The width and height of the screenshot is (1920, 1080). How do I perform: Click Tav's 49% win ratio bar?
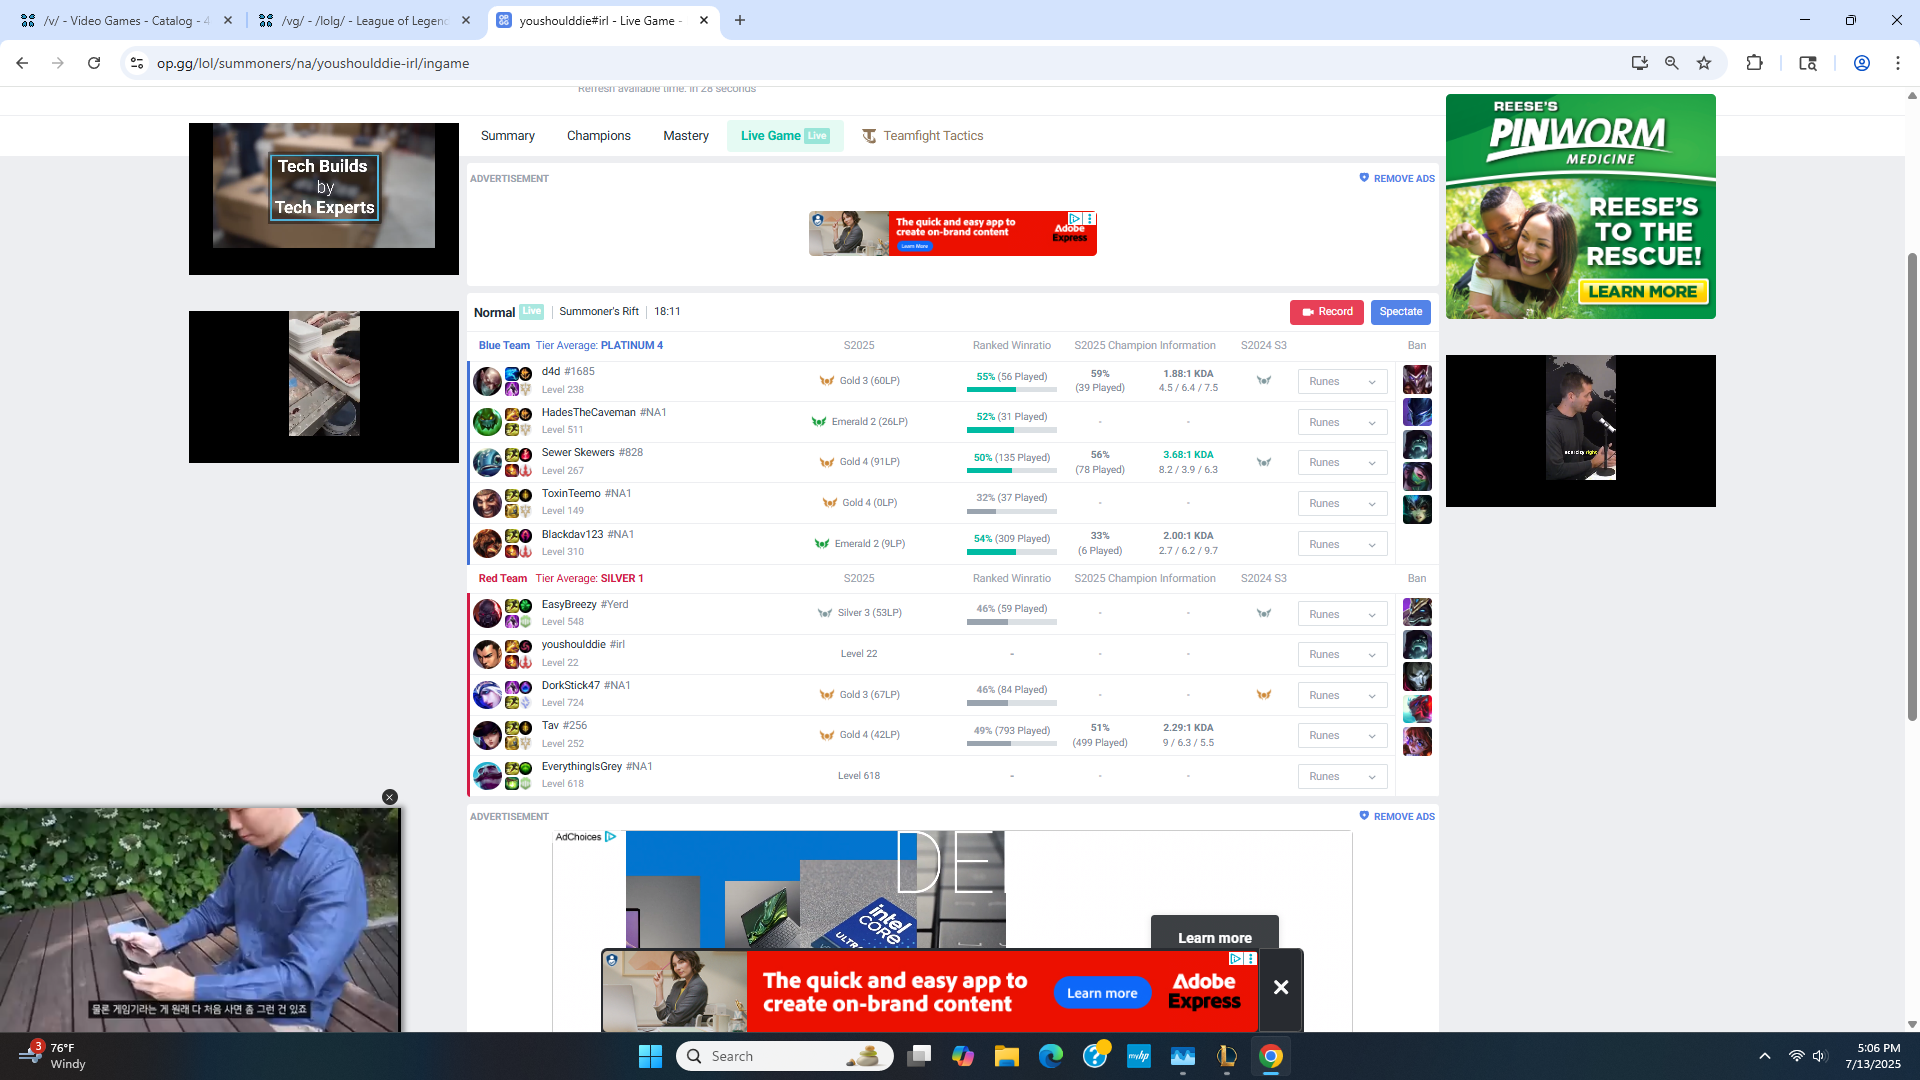click(1011, 743)
